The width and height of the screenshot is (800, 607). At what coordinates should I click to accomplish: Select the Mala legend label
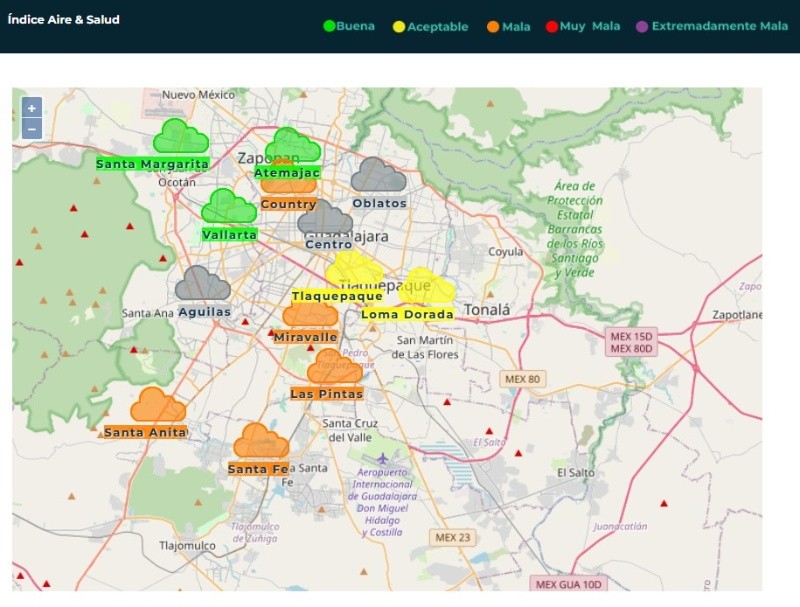(x=516, y=27)
